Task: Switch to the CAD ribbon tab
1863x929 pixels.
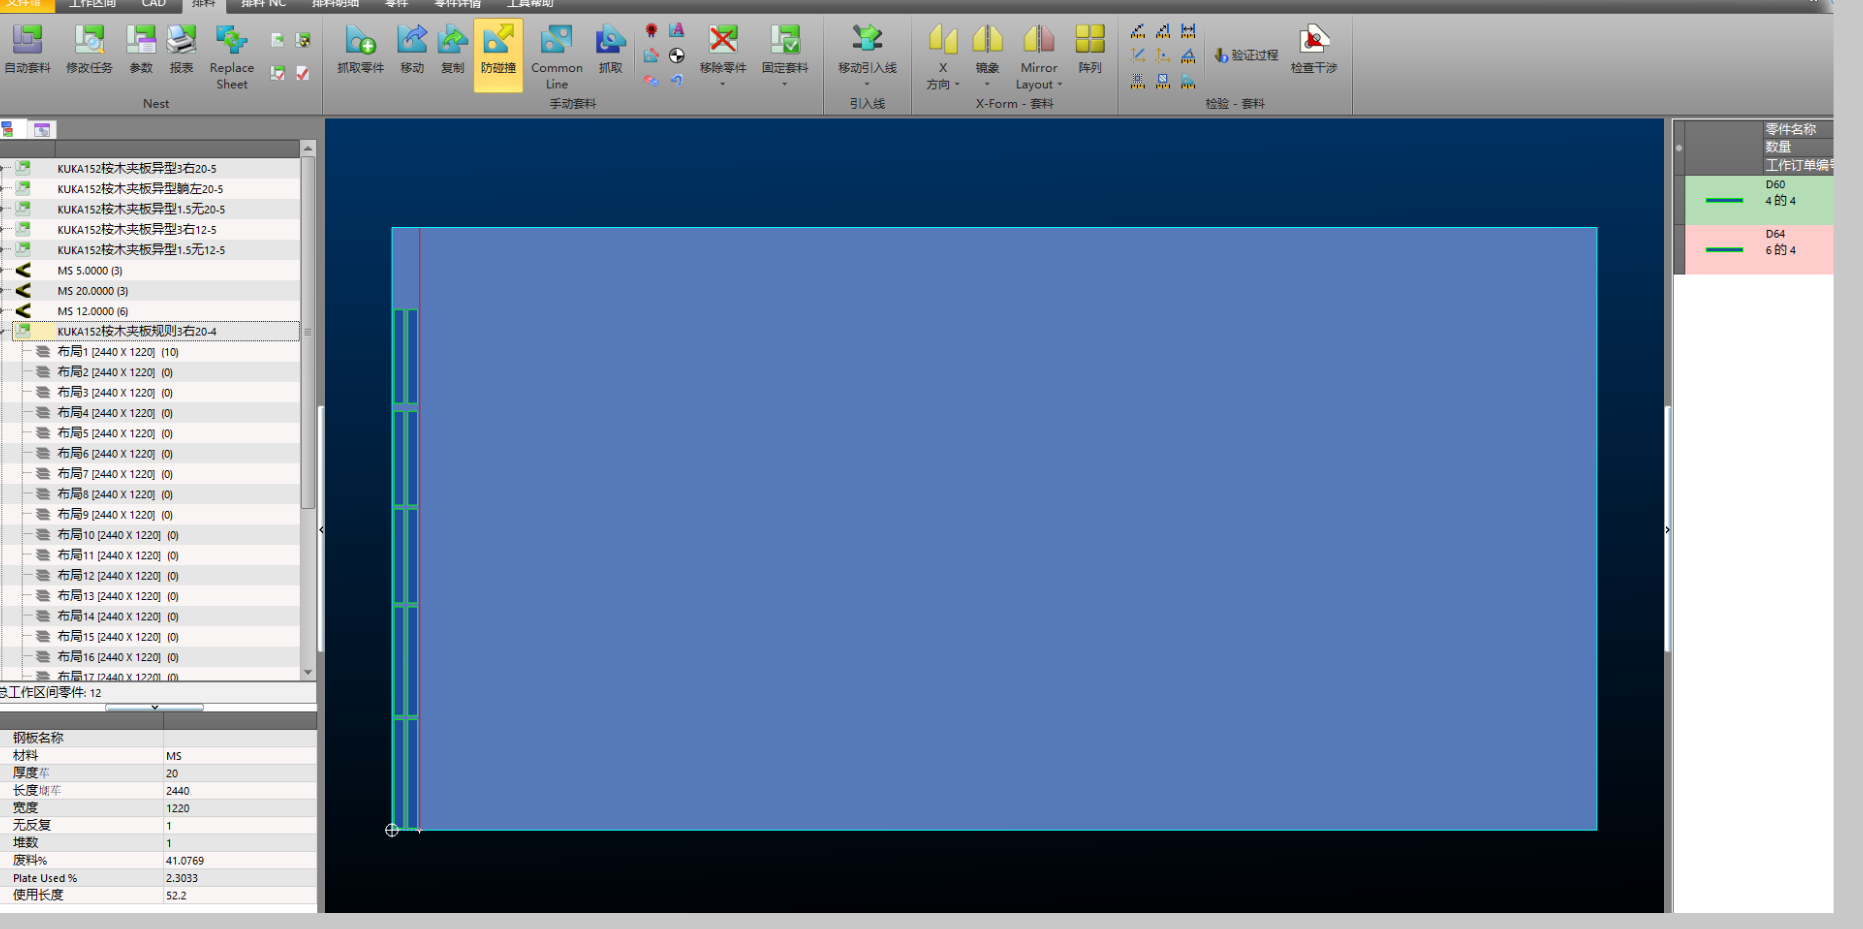Action: point(153,4)
